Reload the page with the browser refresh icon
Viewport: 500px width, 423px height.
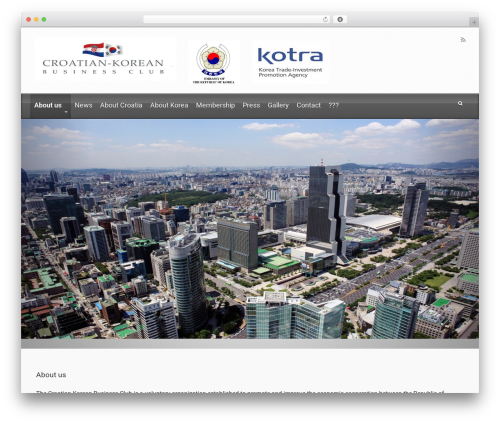point(325,19)
